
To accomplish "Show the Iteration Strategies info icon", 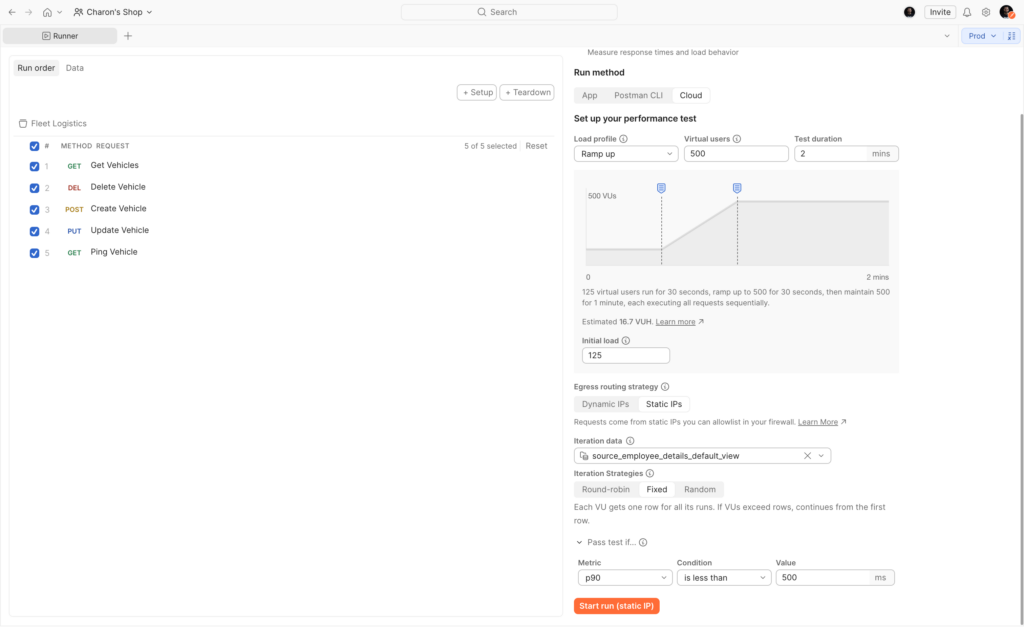I will 650,474.
